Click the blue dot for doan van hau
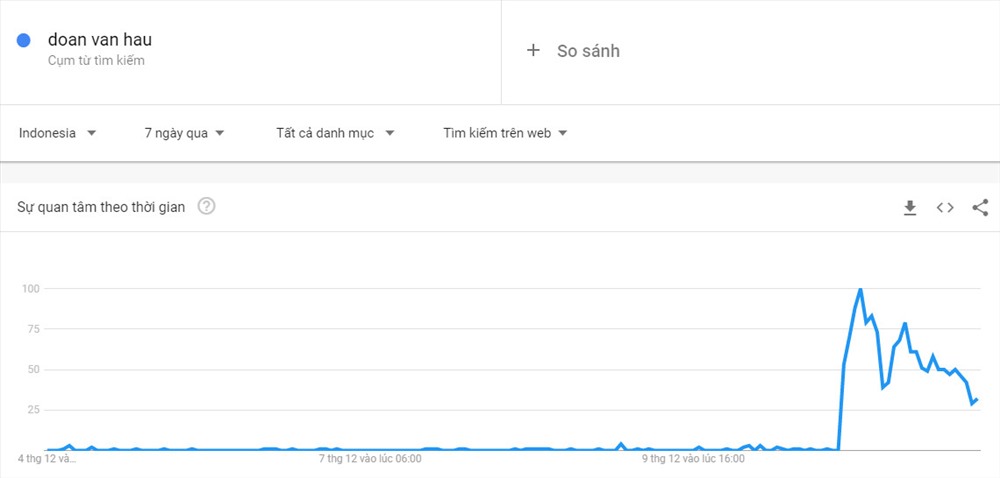Viewport: 1000px width, 478px height. 24,41
